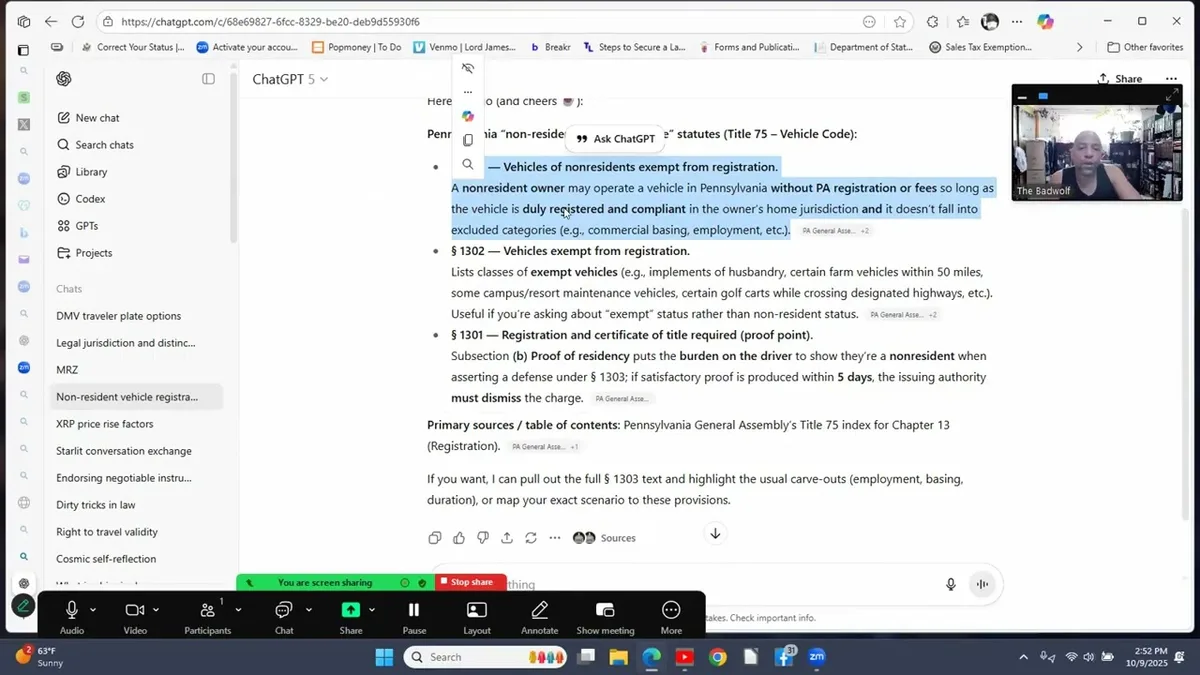This screenshot has width=1200, height=675.
Task: Open the Windows Start menu
Action: point(384,657)
